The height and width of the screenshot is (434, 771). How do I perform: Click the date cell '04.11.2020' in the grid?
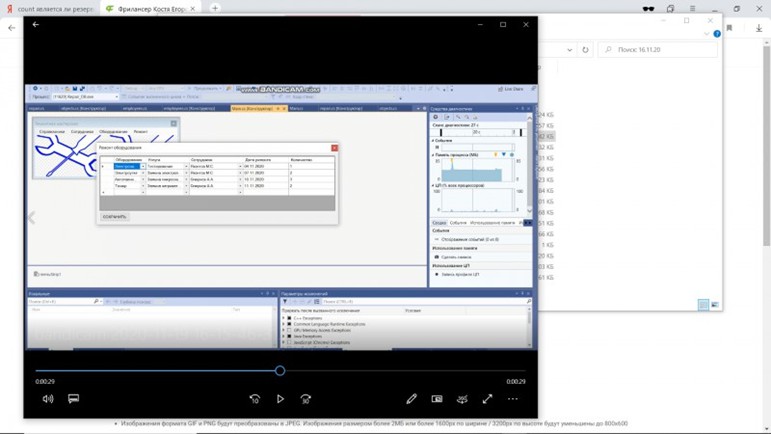[266, 167]
